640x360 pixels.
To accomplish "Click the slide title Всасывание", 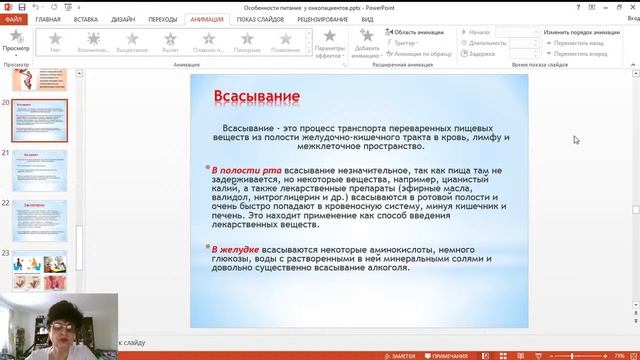I will click(x=257, y=96).
